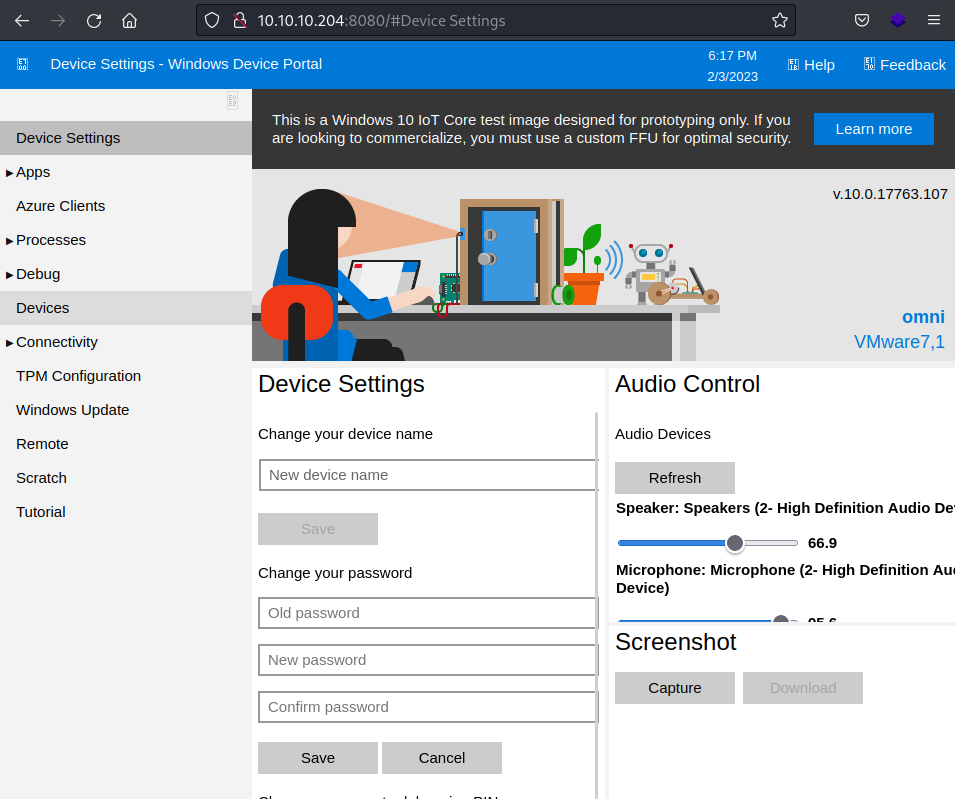This screenshot has height=799, width=955.
Task: Click the shield tracking protection icon
Action: point(211,21)
